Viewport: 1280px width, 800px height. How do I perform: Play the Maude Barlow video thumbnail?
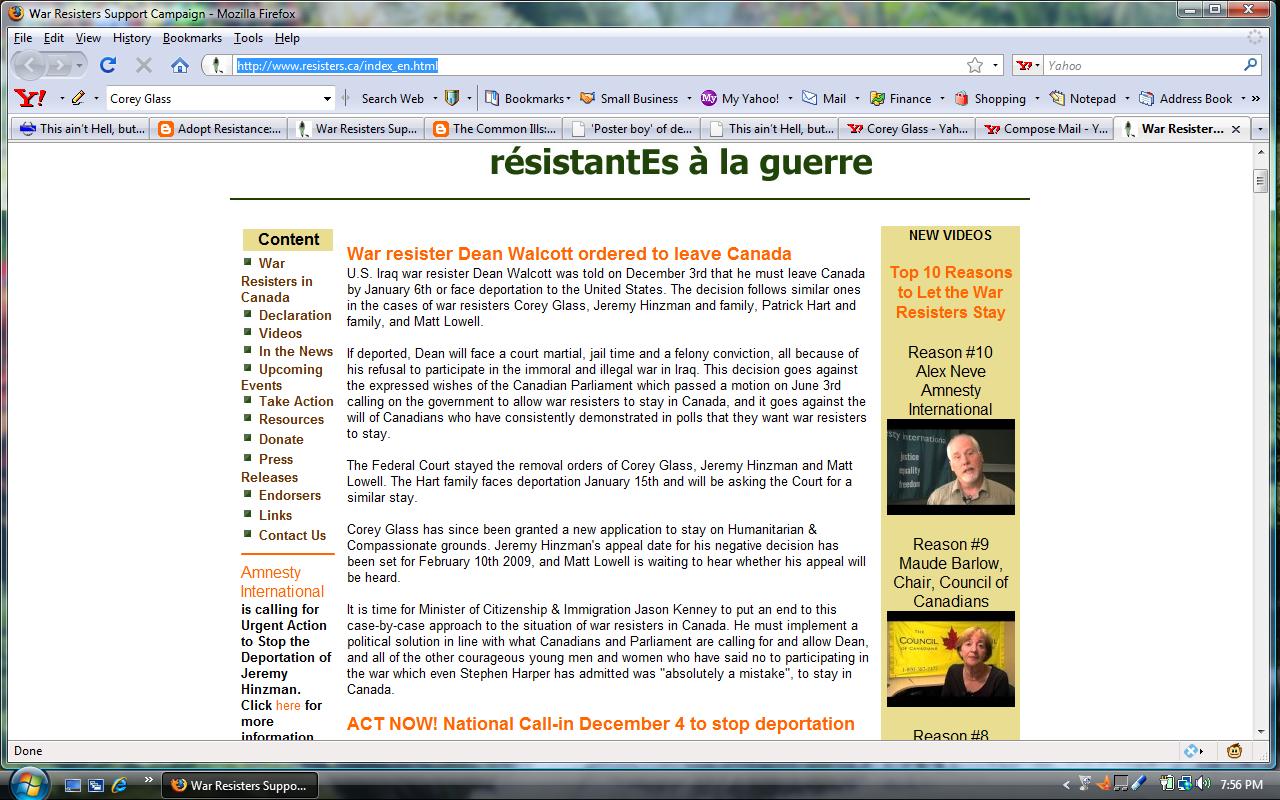click(950, 659)
